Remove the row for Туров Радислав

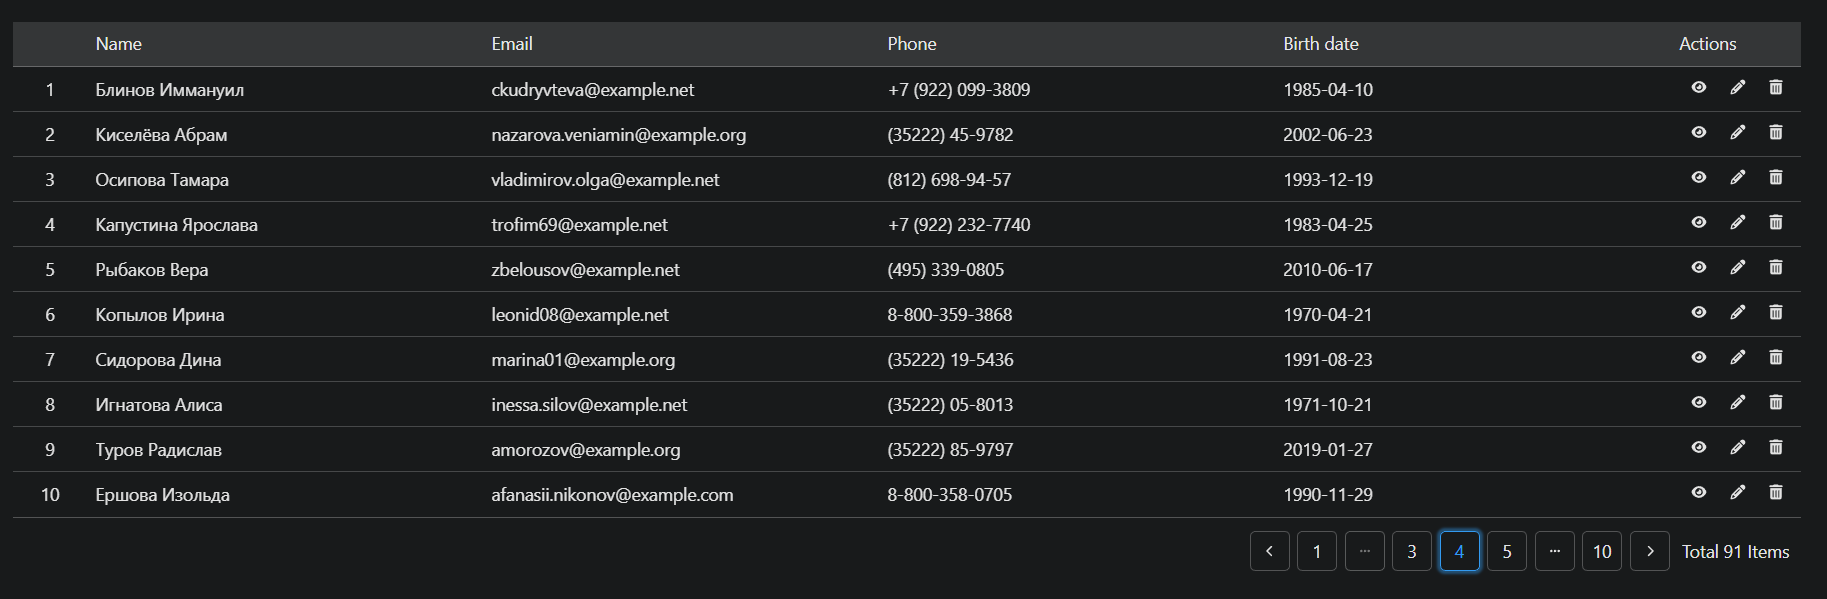(x=1776, y=447)
